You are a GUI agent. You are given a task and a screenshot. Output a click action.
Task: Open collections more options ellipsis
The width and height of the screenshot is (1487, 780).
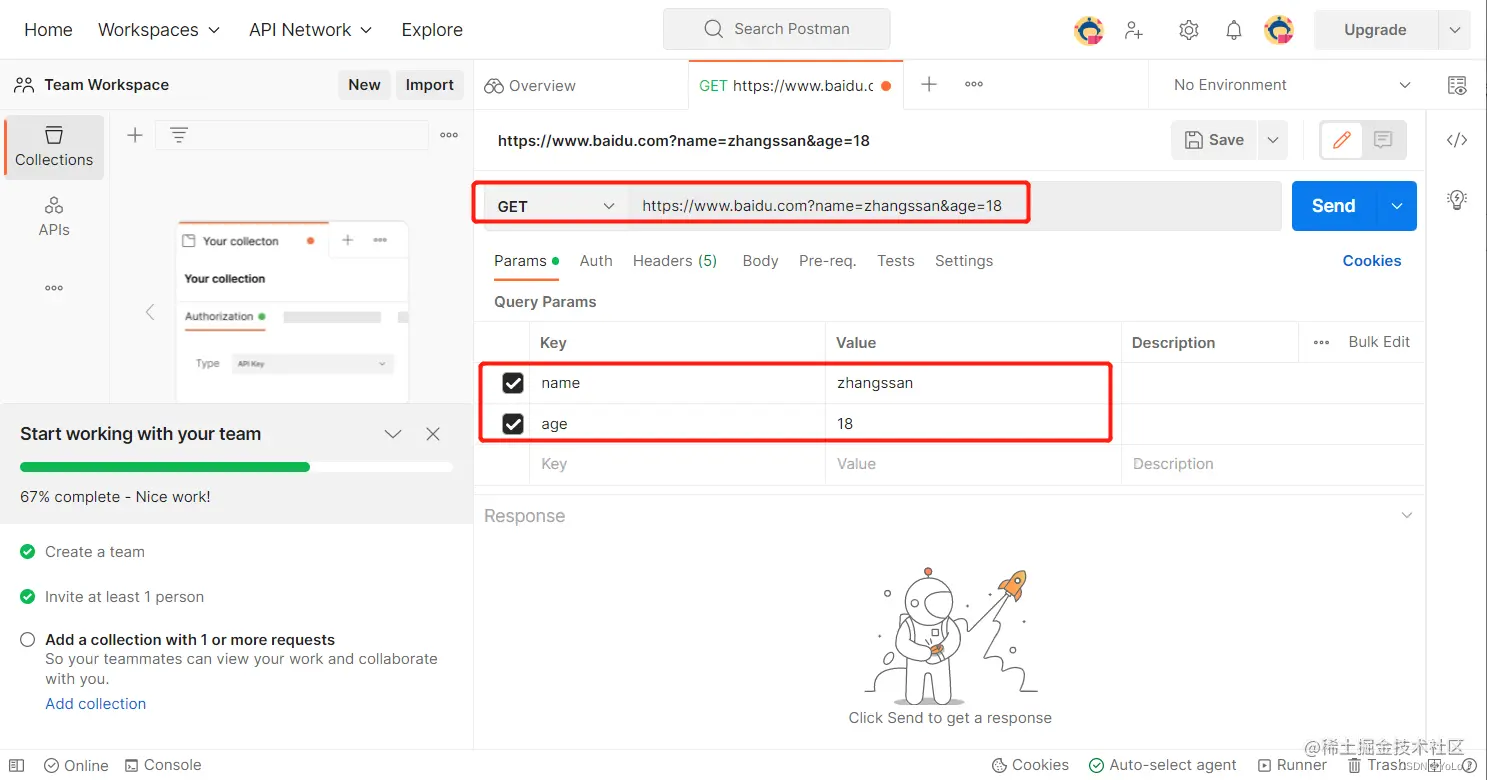tap(449, 135)
